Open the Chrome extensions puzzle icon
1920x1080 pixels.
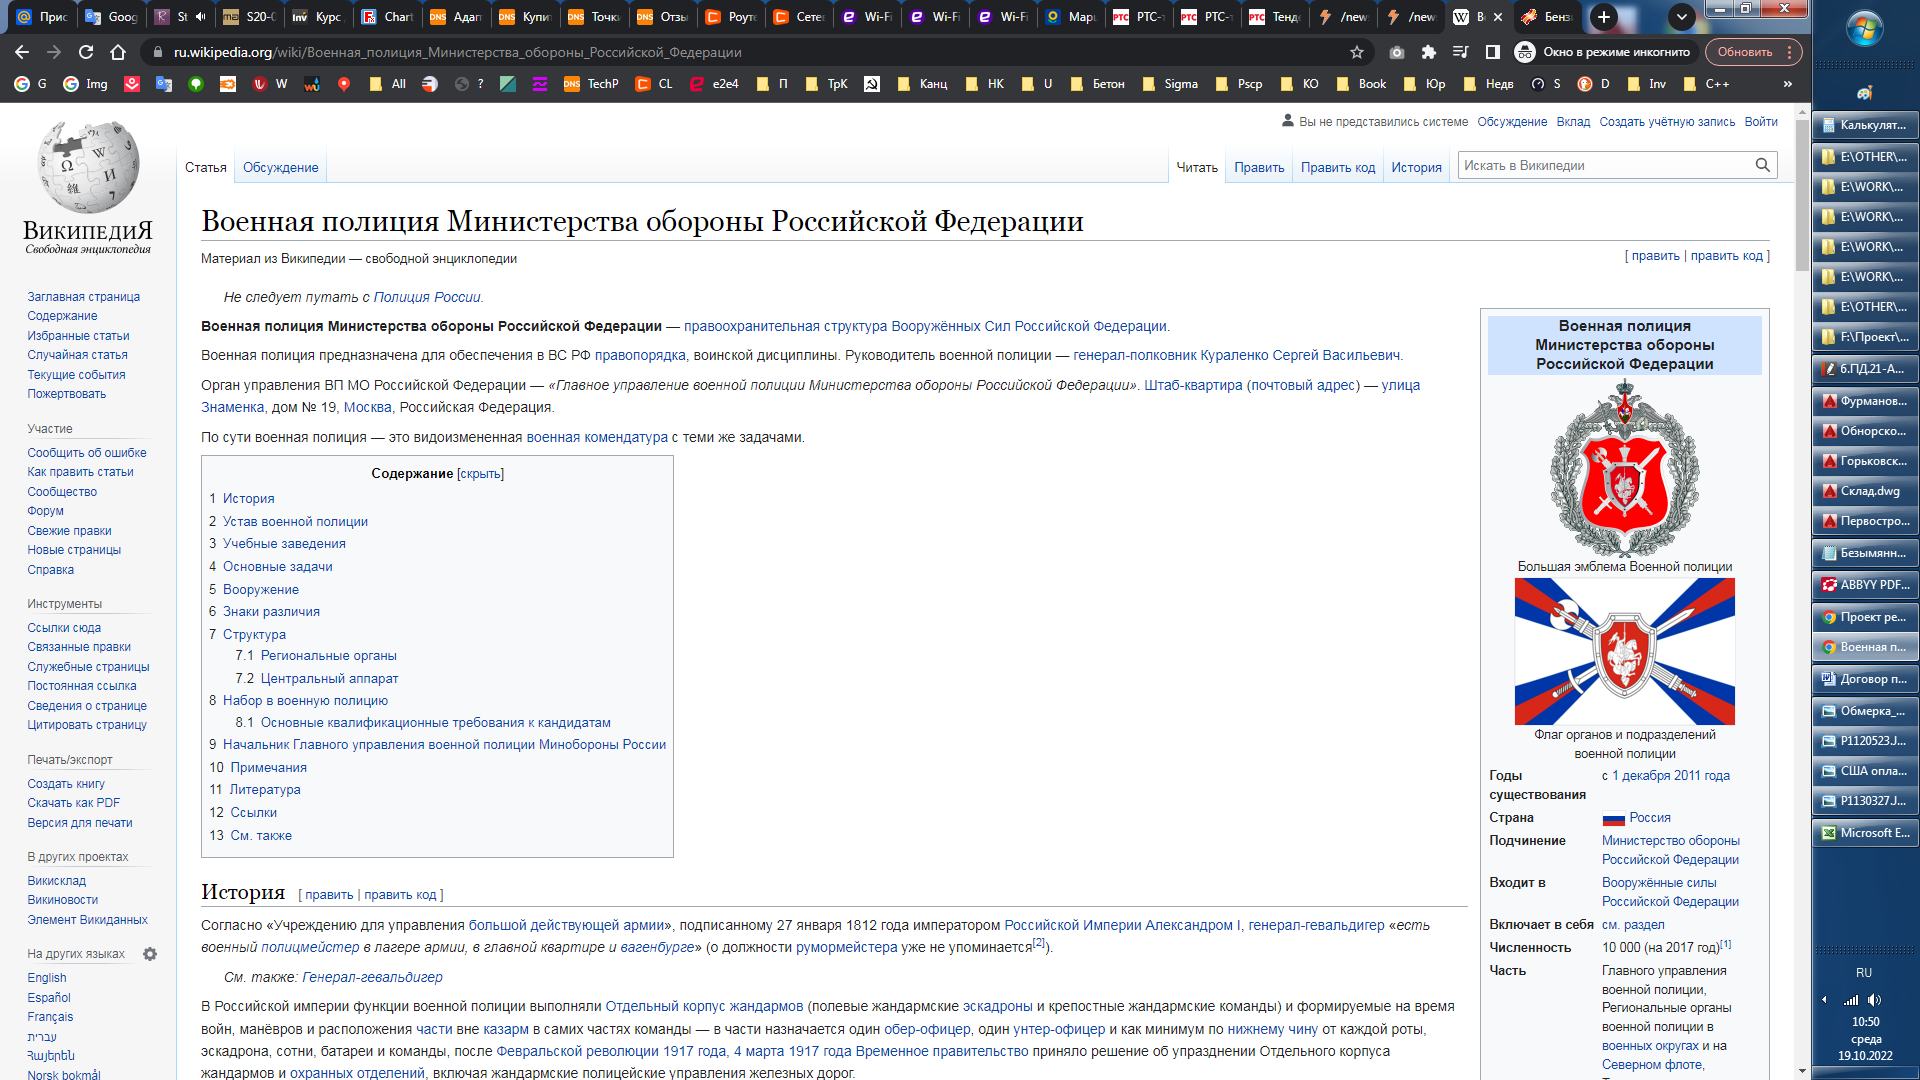pyautogui.click(x=1428, y=52)
